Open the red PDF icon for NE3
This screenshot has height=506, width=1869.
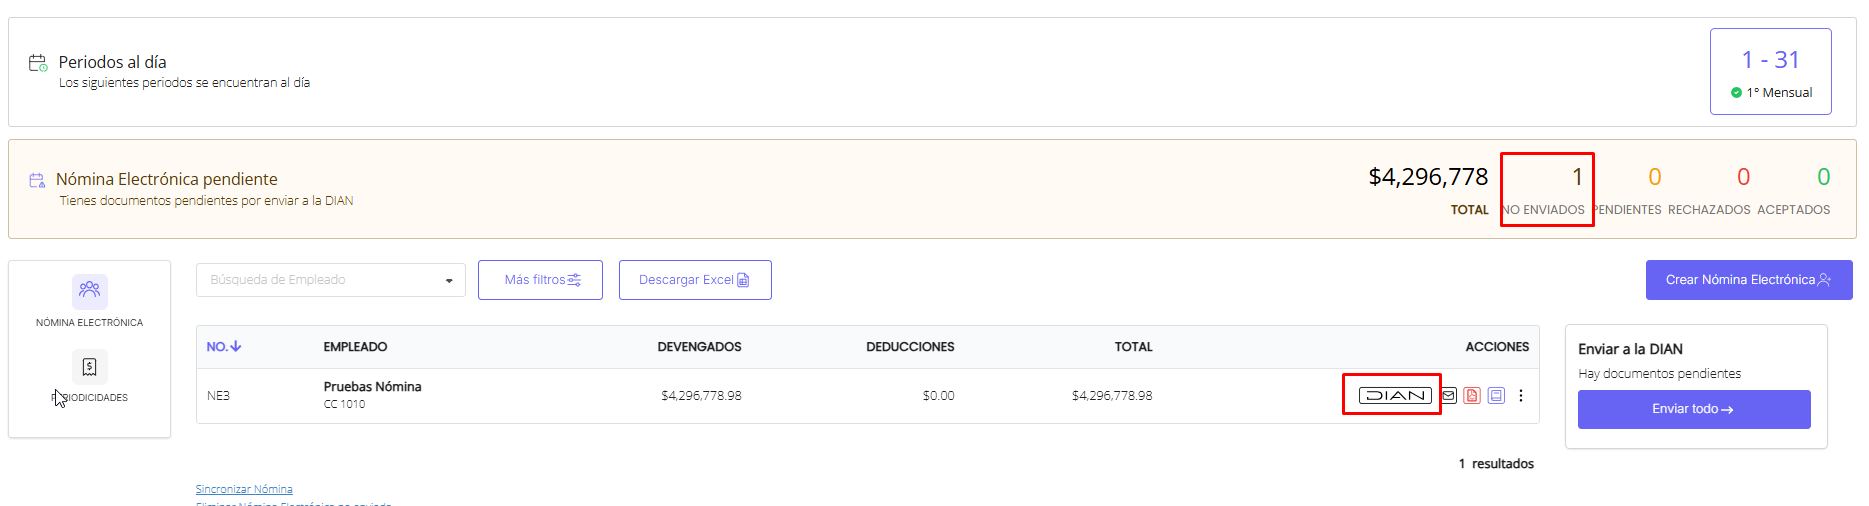pyautogui.click(x=1472, y=396)
